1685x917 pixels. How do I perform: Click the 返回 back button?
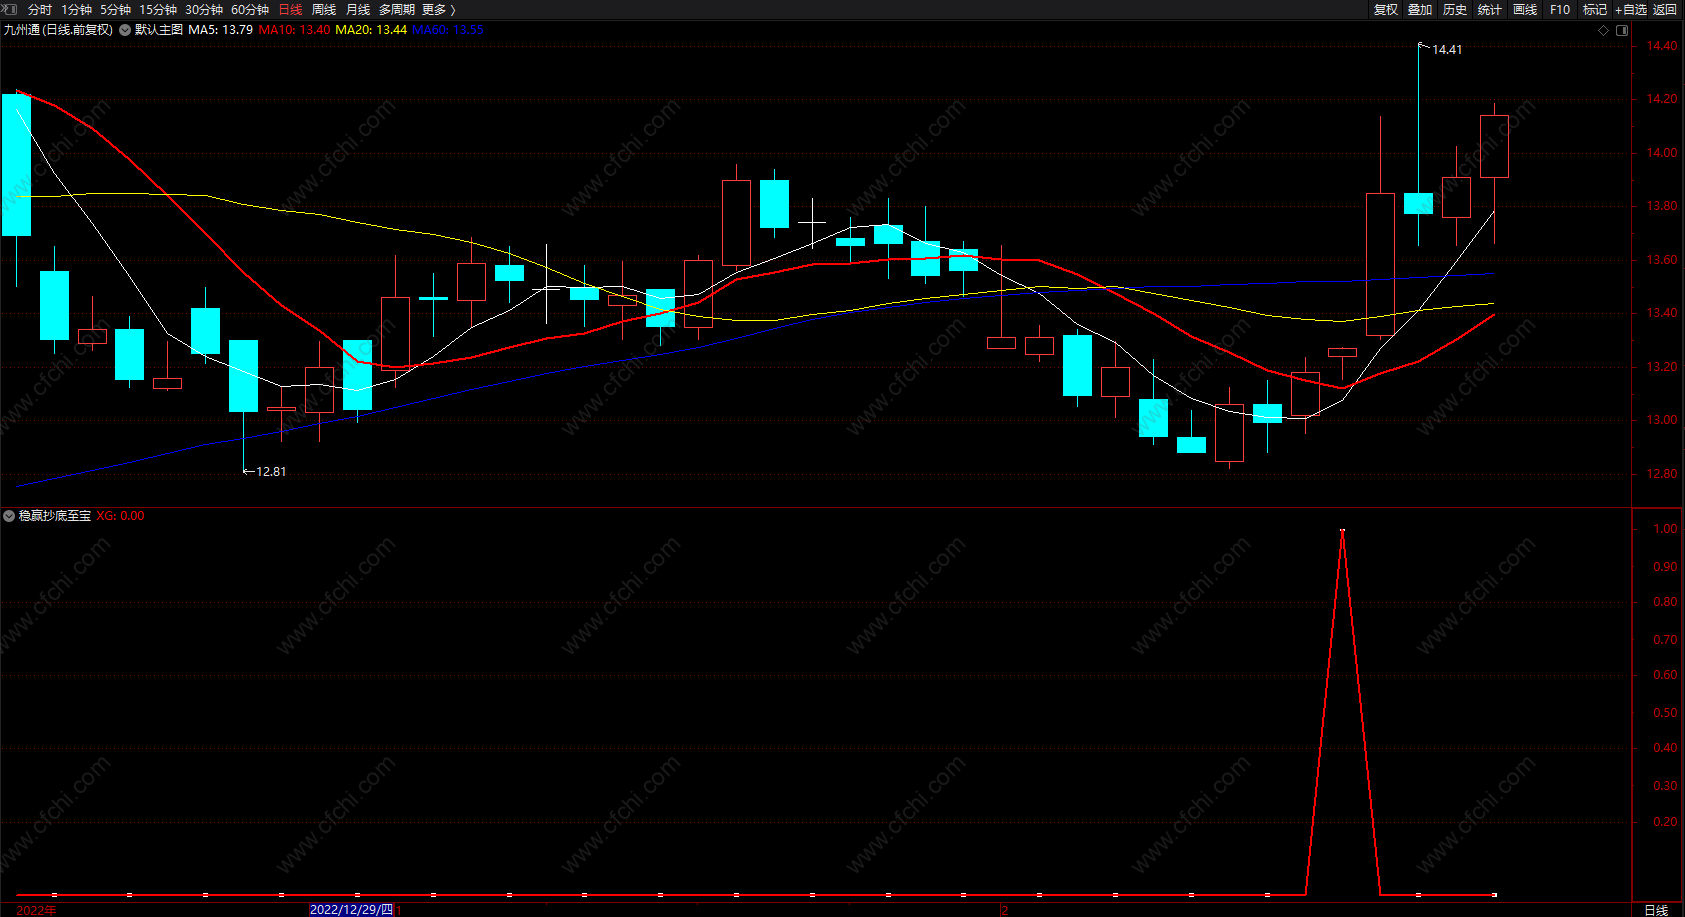[x=1665, y=9]
